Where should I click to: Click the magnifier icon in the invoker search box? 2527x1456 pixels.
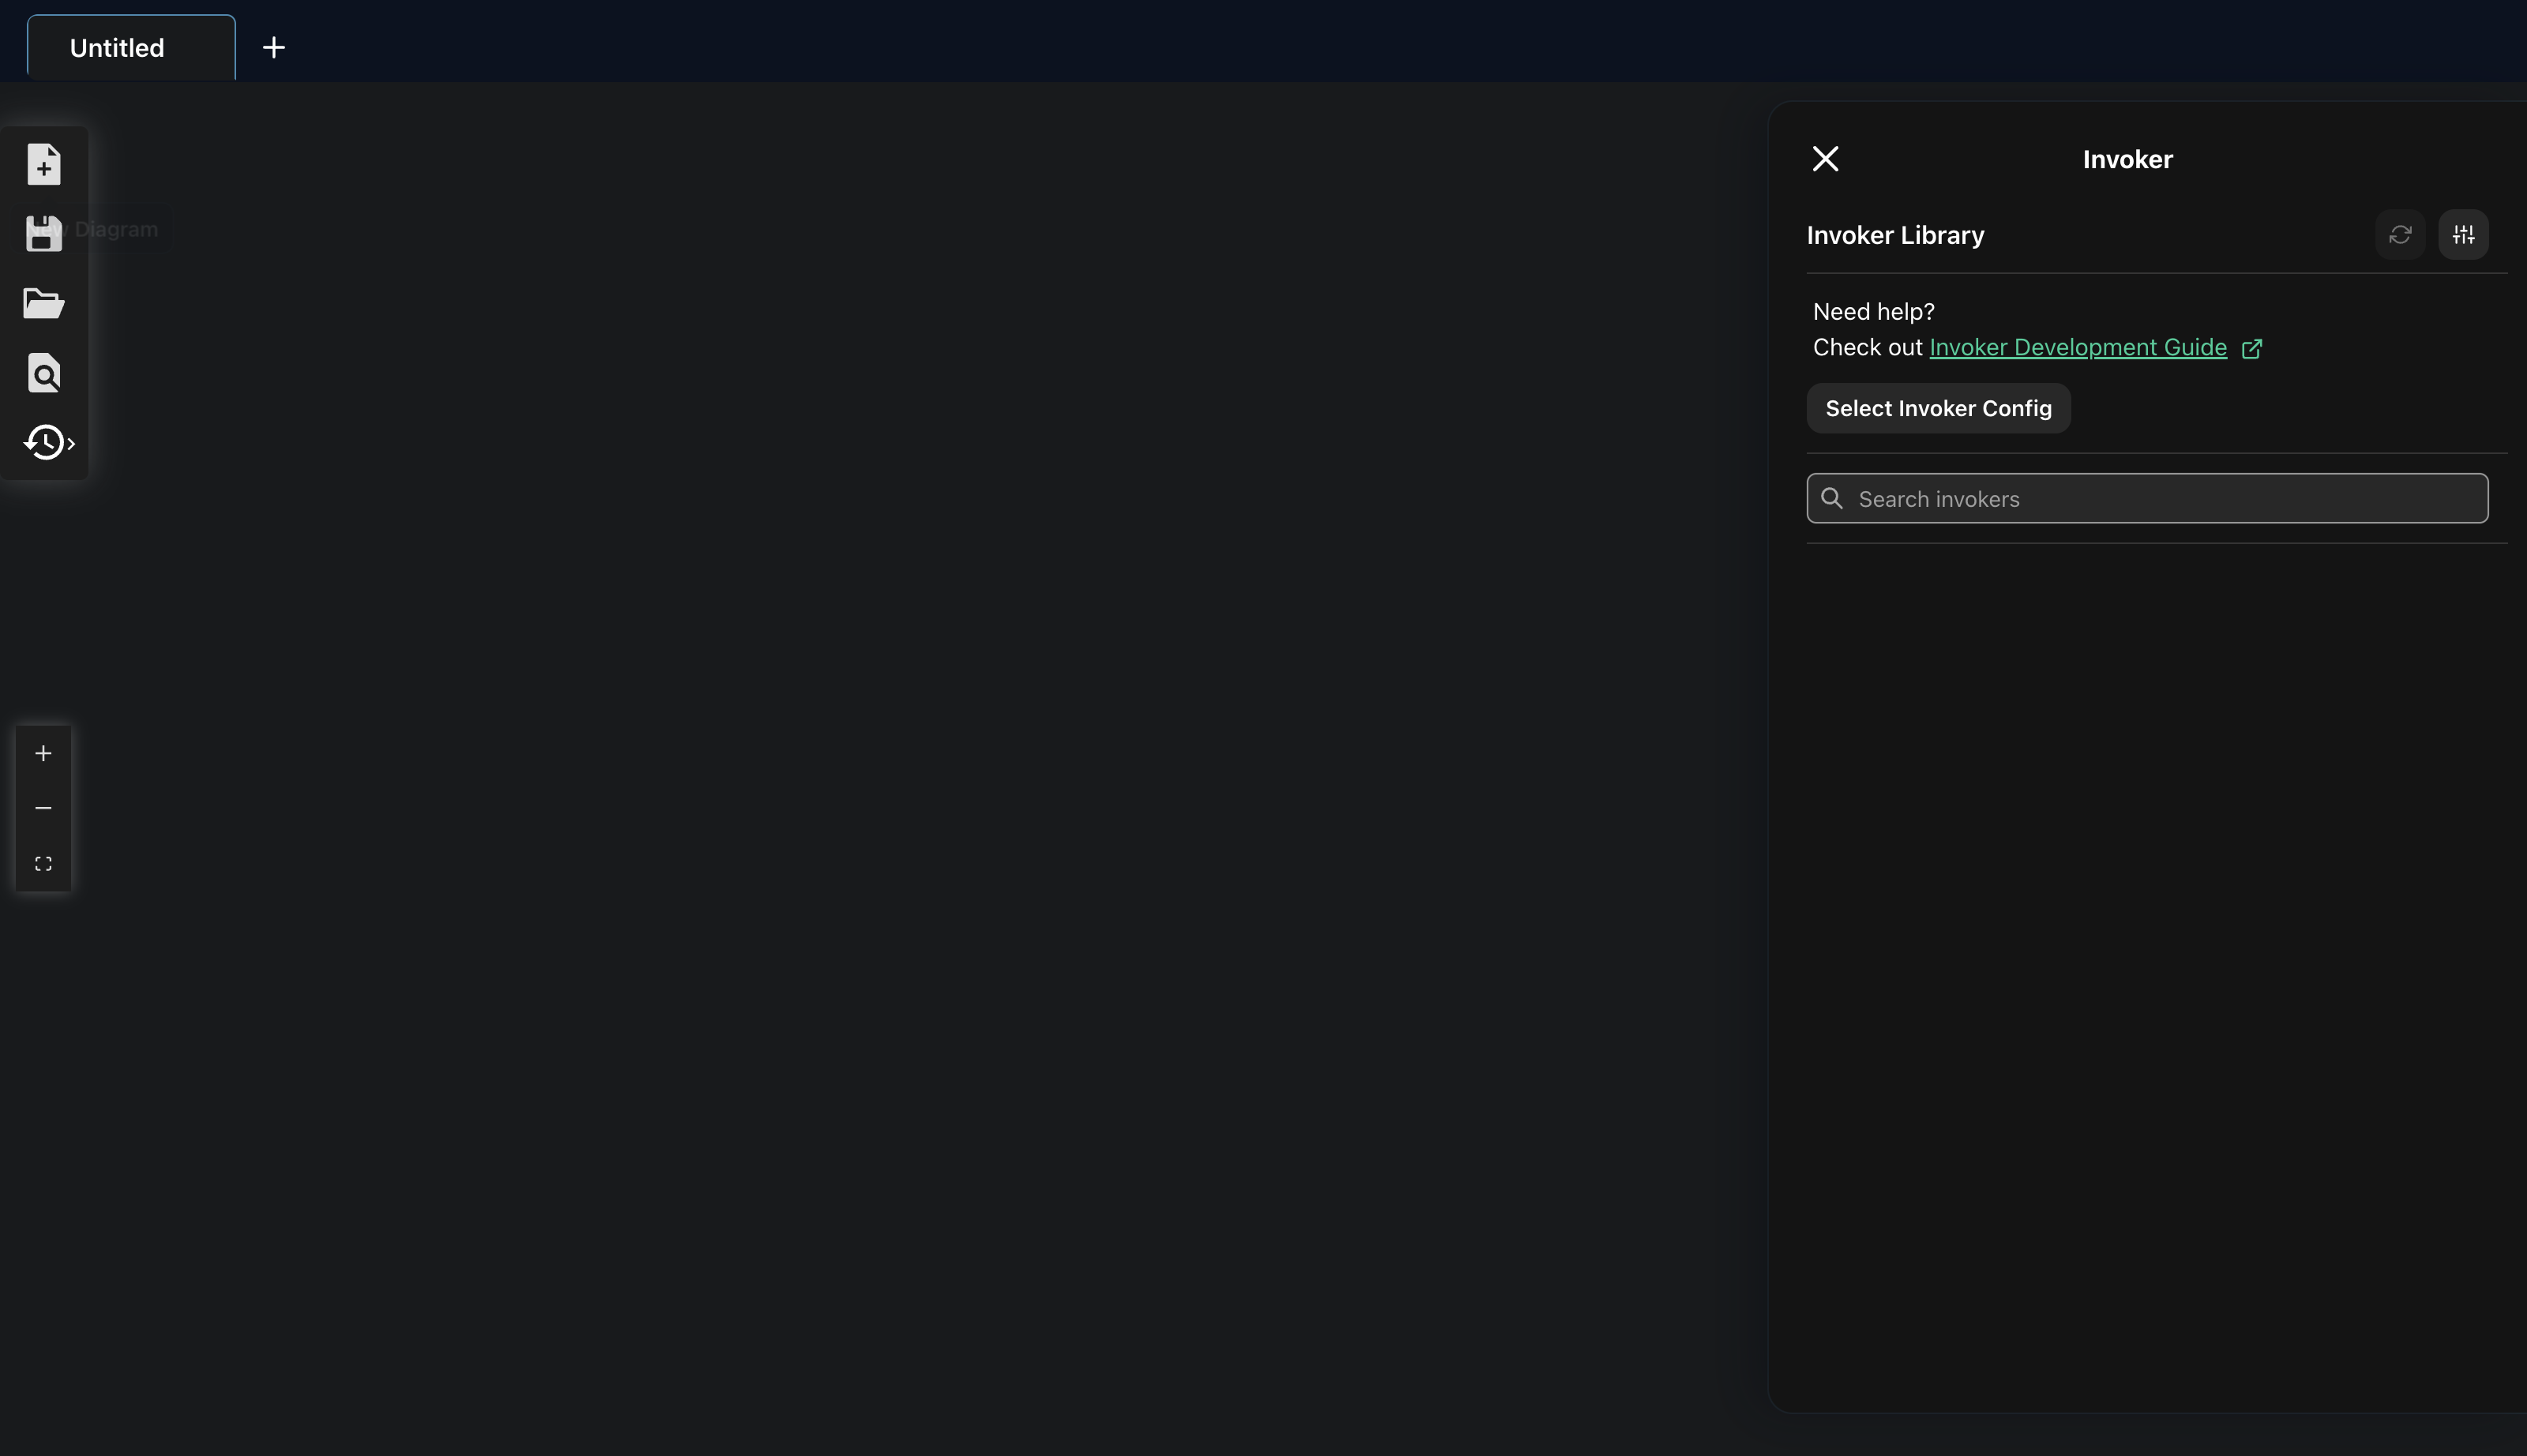pos(1832,498)
